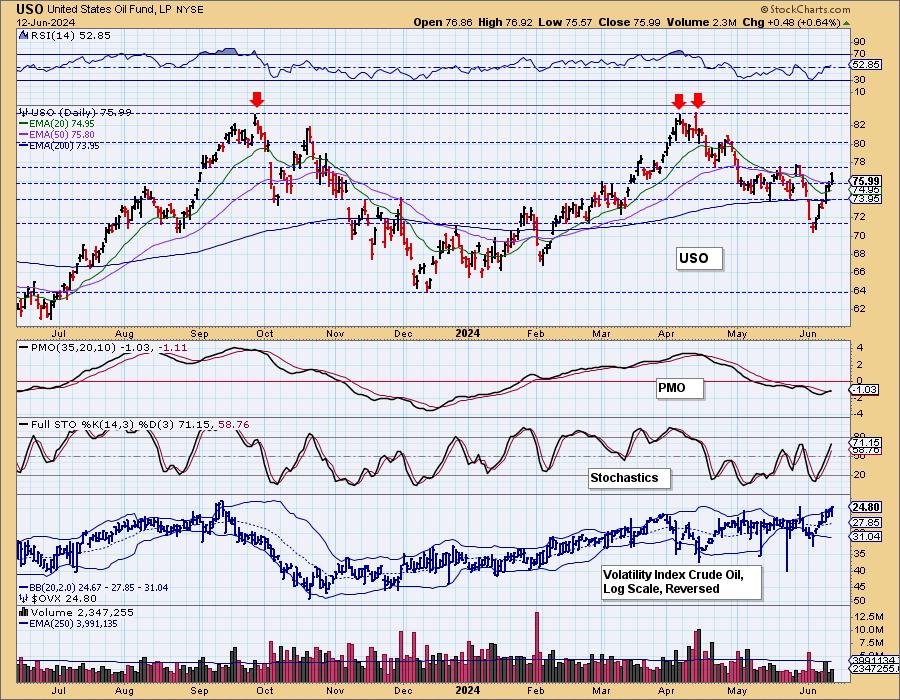This screenshot has height=700, width=900.
Task: Click the Apr month label below the price panel
Action: [x=666, y=334]
